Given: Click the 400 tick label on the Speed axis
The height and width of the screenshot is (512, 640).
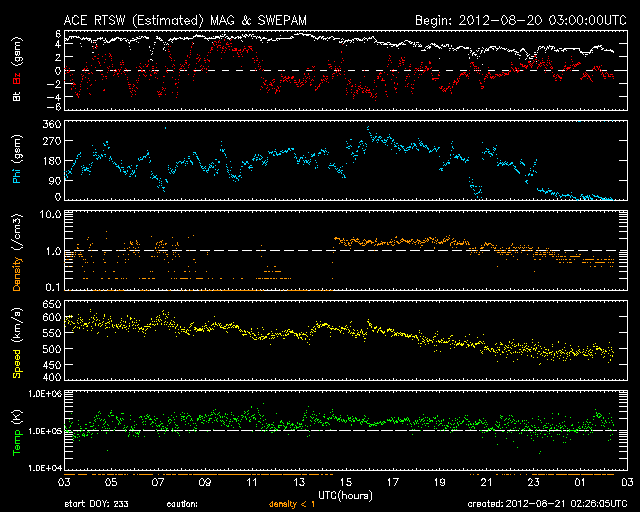Looking at the screenshot, I should [51, 376].
